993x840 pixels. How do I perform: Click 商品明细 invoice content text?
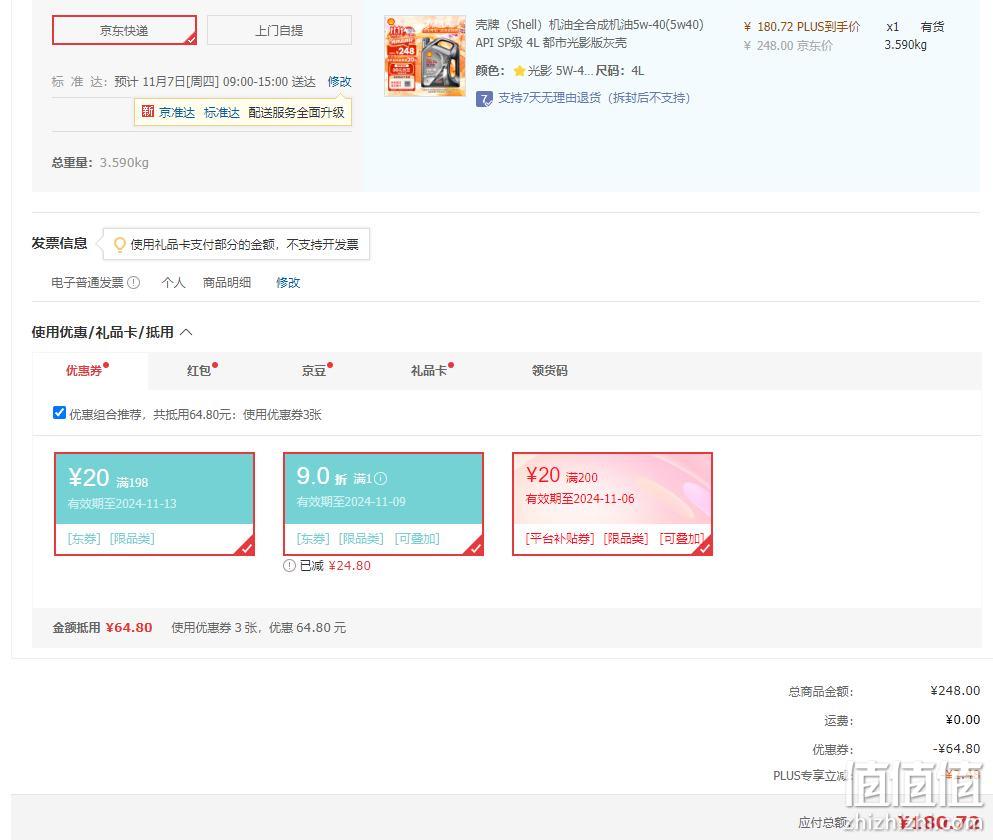pyautogui.click(x=227, y=283)
